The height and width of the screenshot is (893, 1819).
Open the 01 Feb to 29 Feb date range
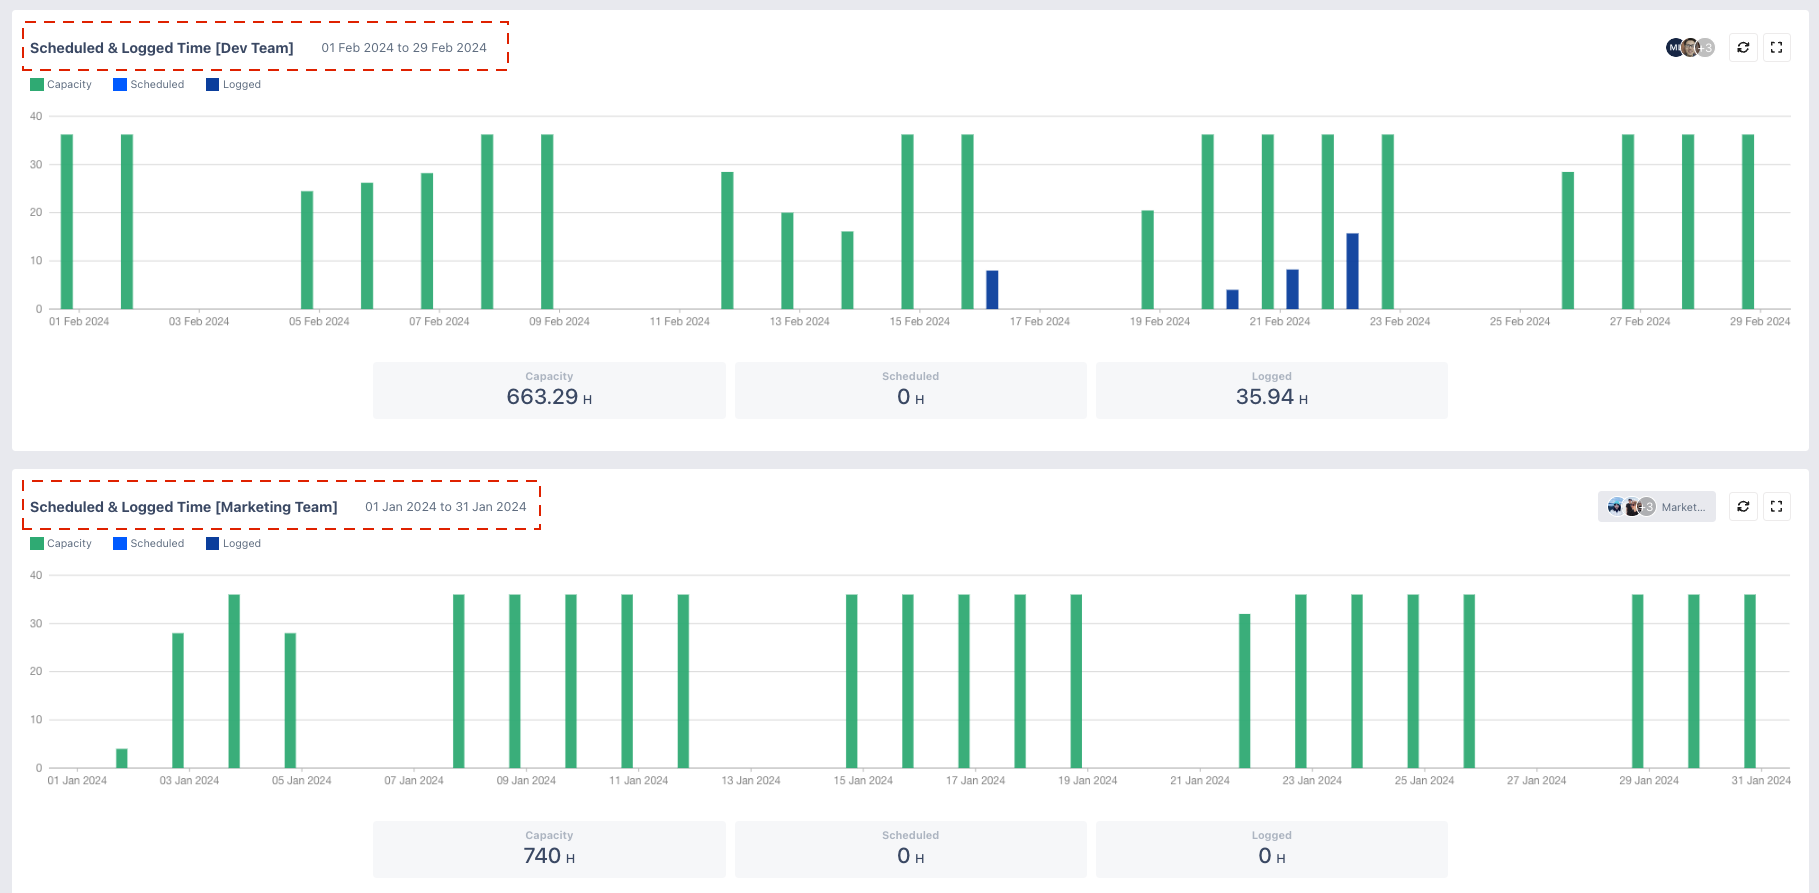coord(404,48)
